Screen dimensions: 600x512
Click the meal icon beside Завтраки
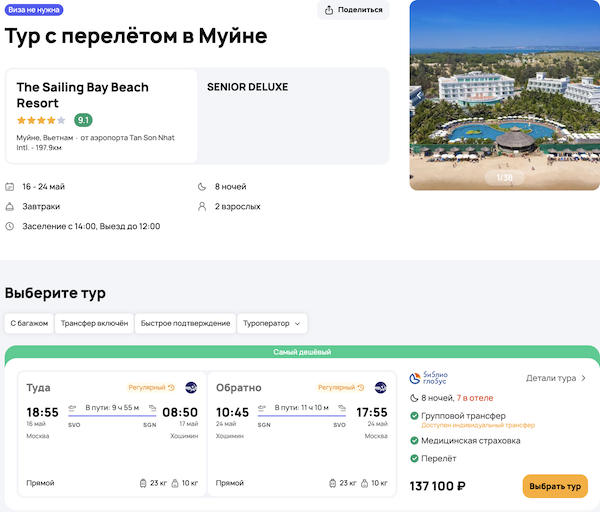coord(10,207)
